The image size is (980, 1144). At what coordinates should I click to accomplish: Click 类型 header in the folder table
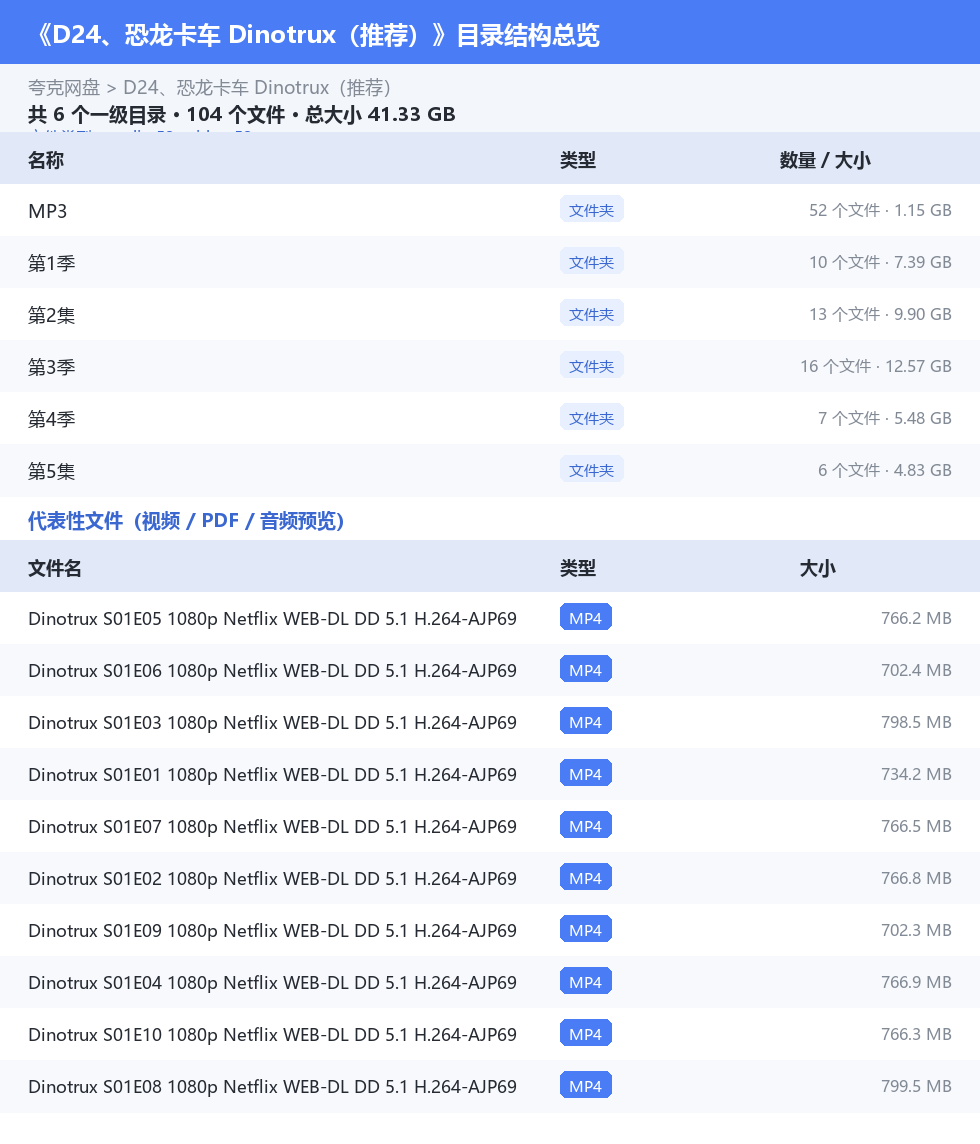point(578,160)
